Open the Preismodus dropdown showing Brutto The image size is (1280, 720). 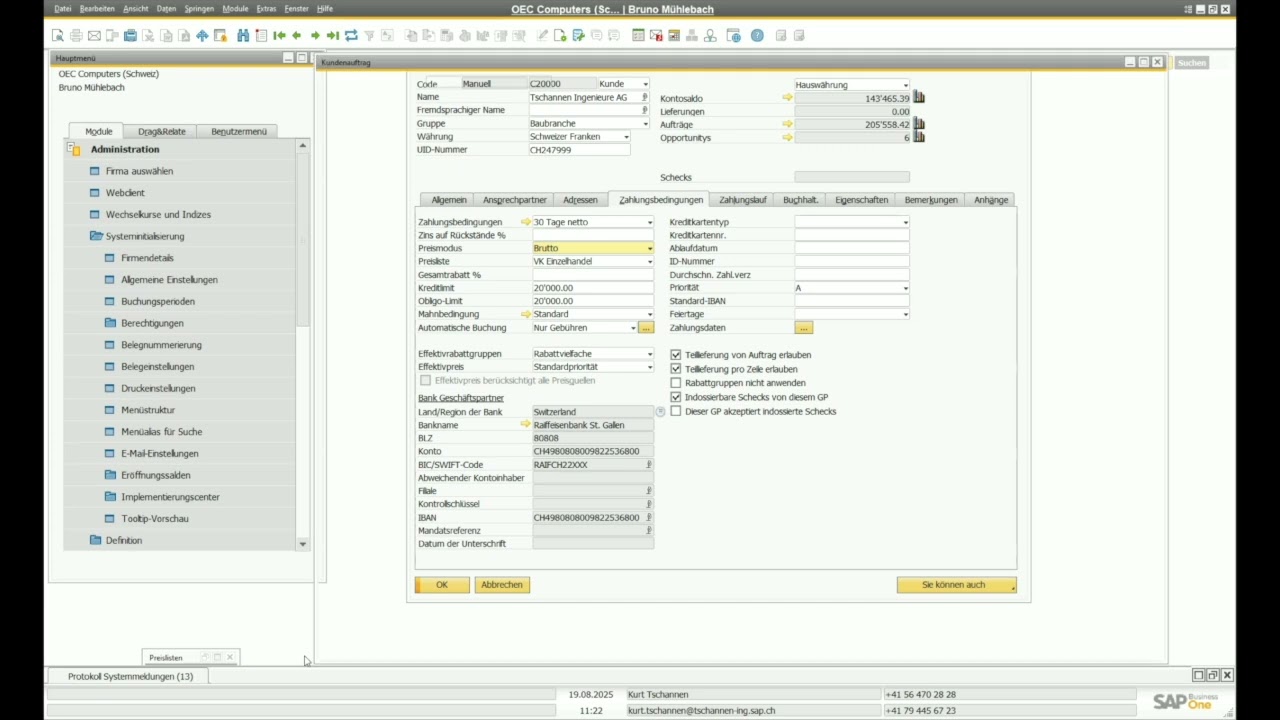[x=649, y=248]
